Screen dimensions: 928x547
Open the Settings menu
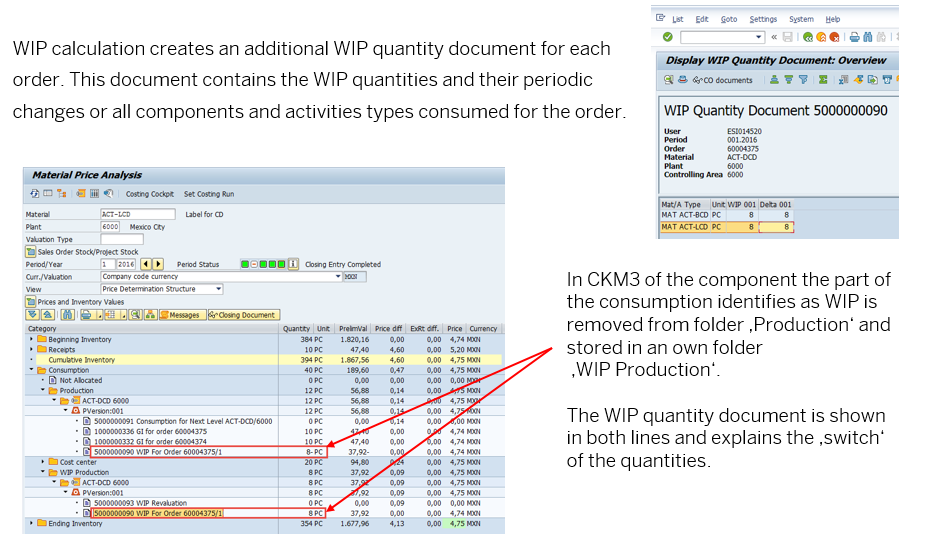pyautogui.click(x=763, y=19)
